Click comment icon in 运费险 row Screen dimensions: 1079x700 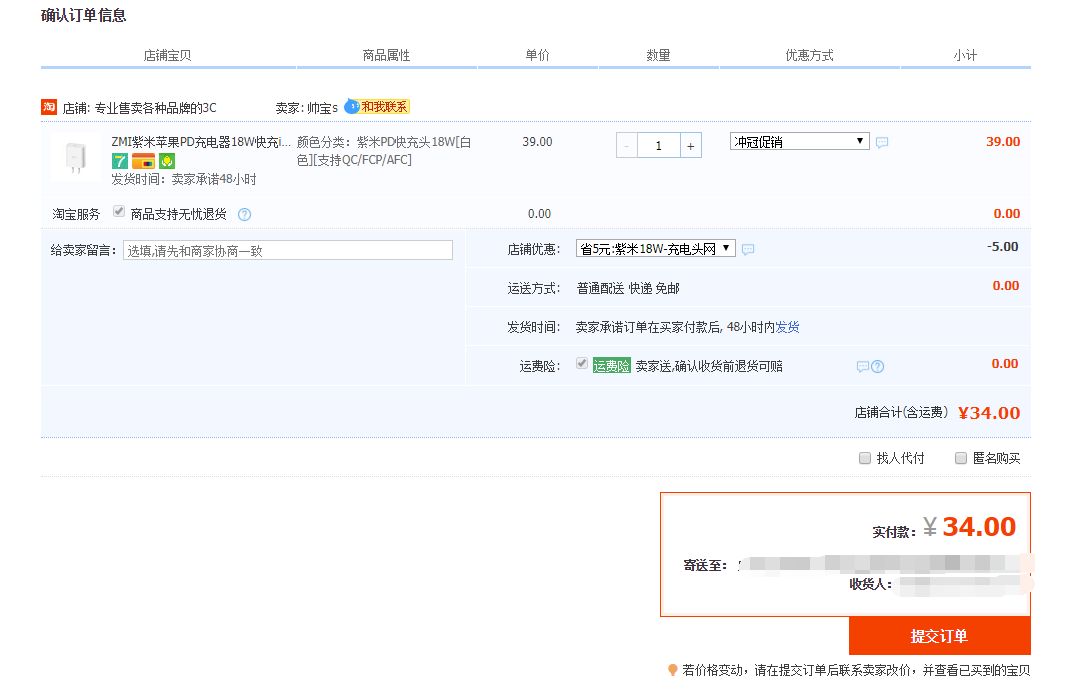coord(862,366)
